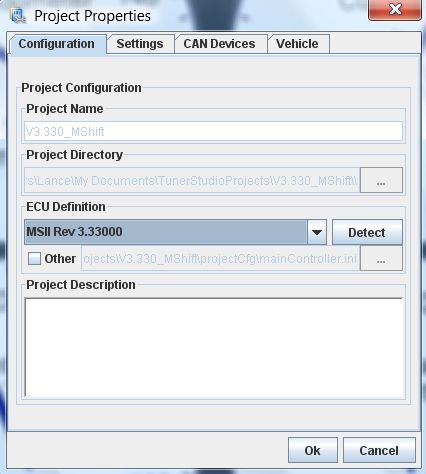The image size is (426, 474).
Task: Select the MSII Rev 3.33000 combo box
Action: pyautogui.click(x=175, y=232)
